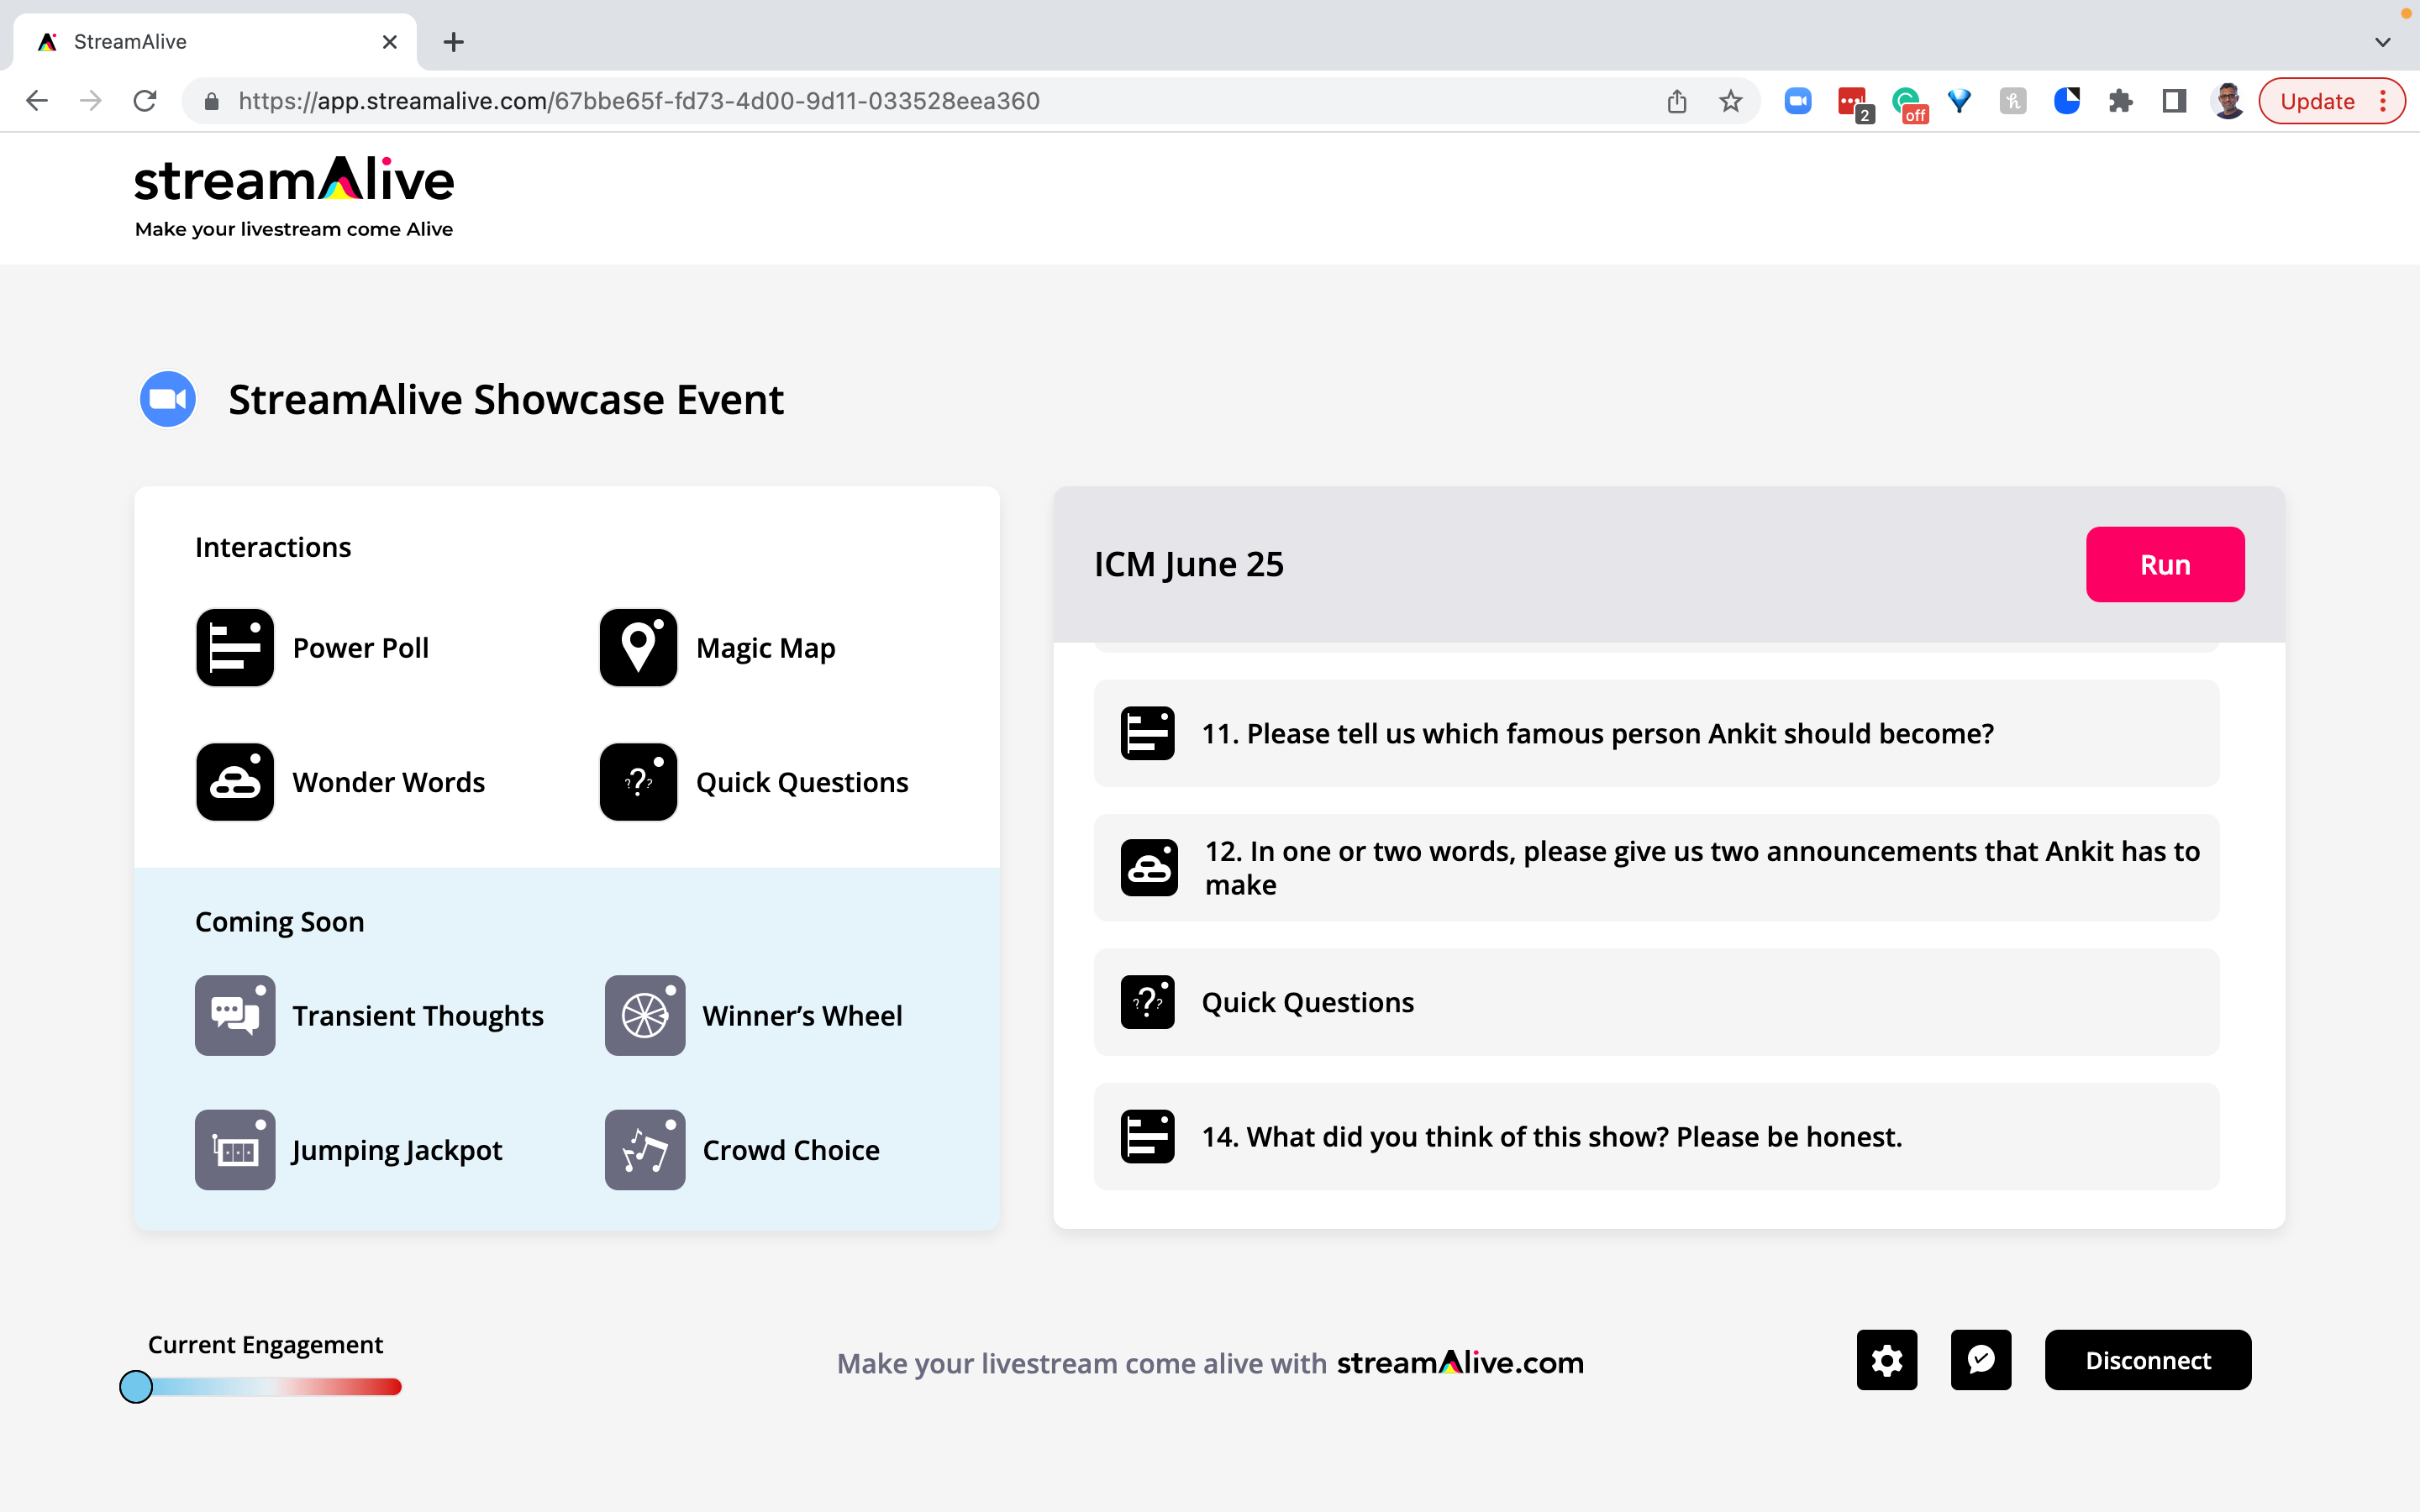Select question 11 about famous person Ankit
This screenshot has height=1512, width=2420.
click(1656, 734)
